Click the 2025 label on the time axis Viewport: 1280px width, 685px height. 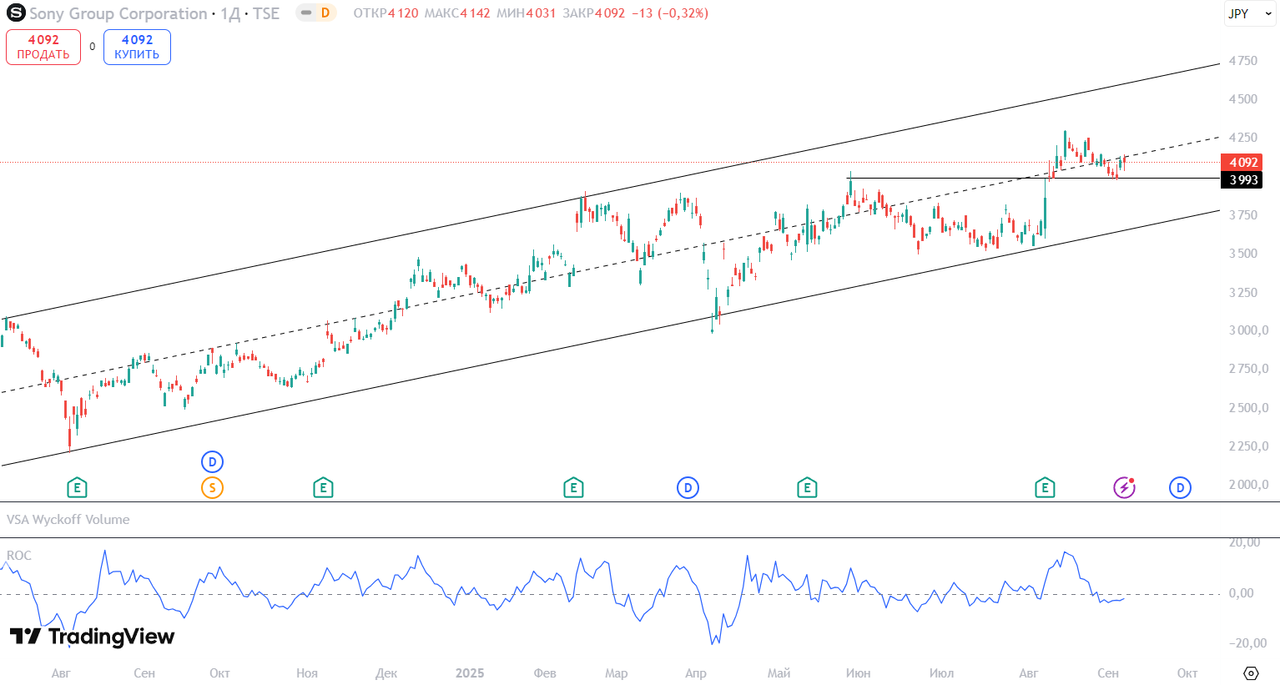pos(470,673)
